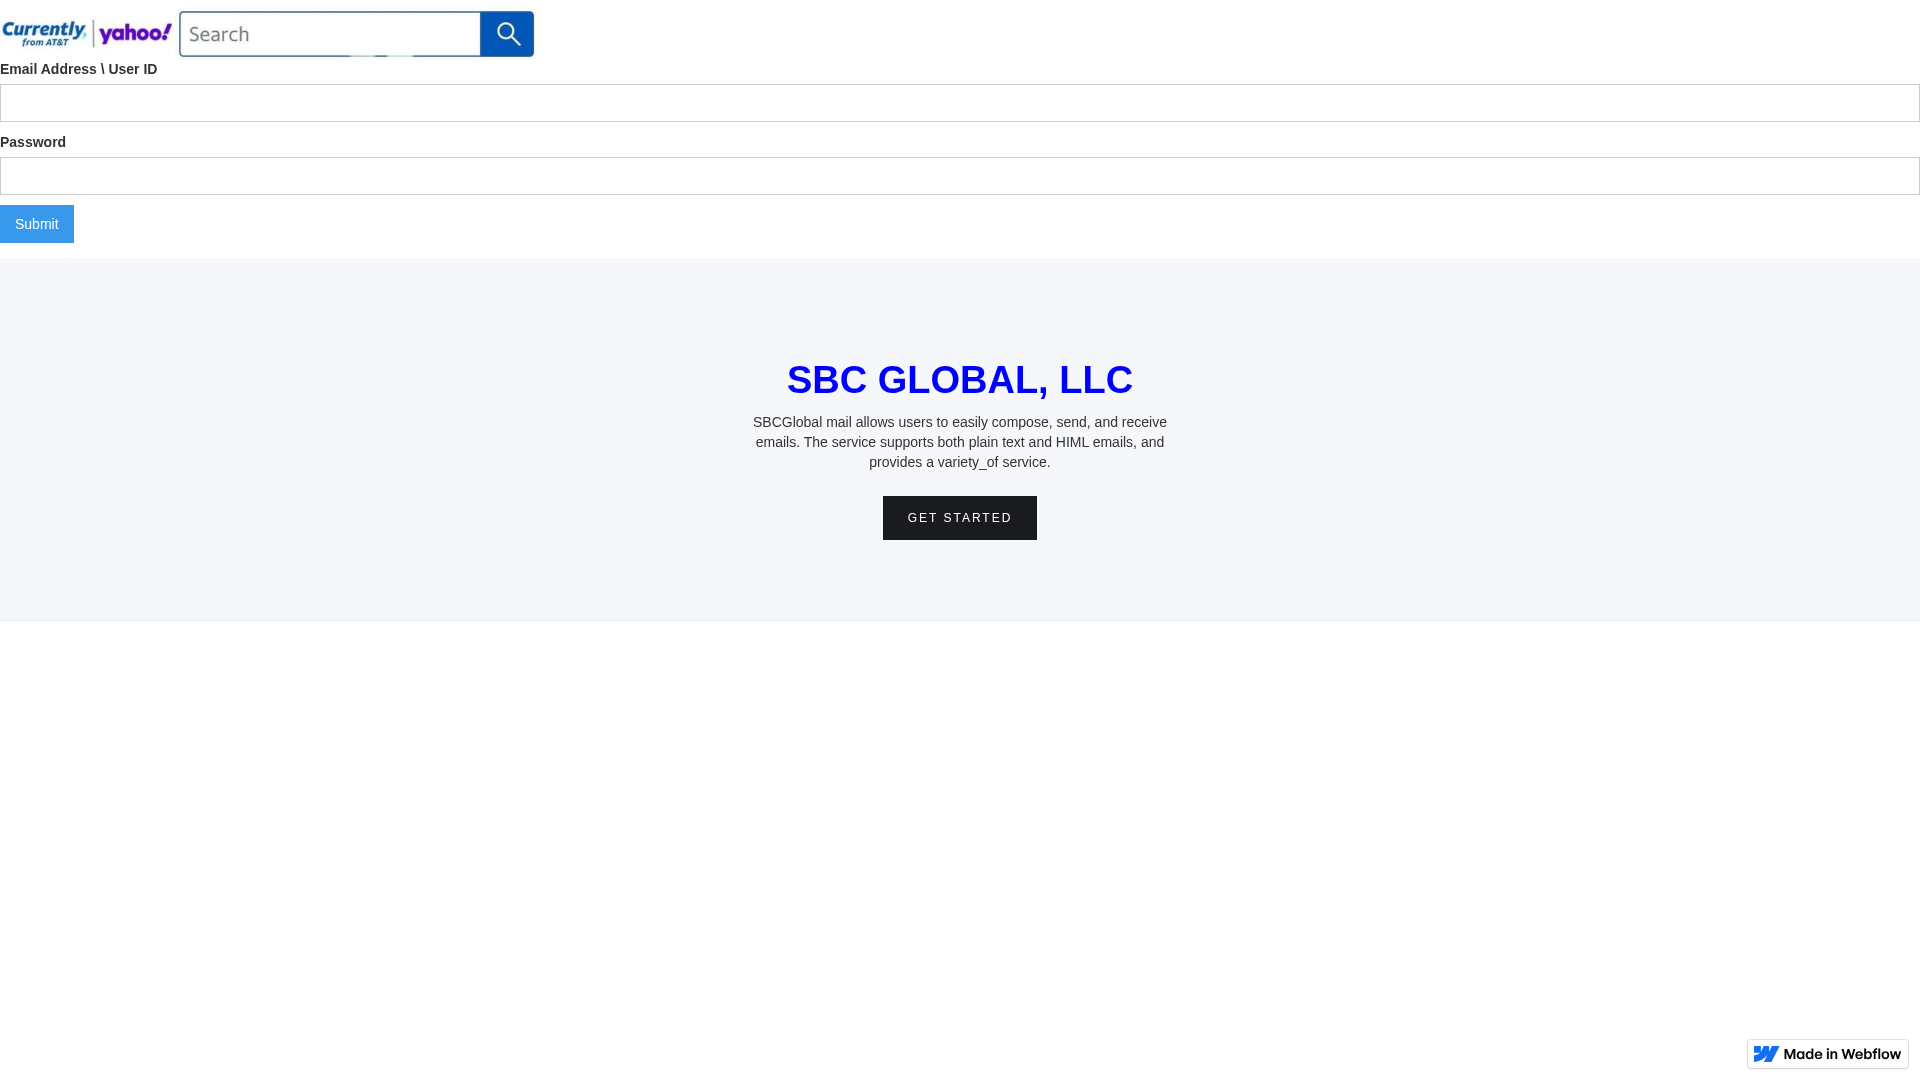Click the Password label text
Image resolution: width=1920 pixels, height=1080 pixels.
(33, 142)
